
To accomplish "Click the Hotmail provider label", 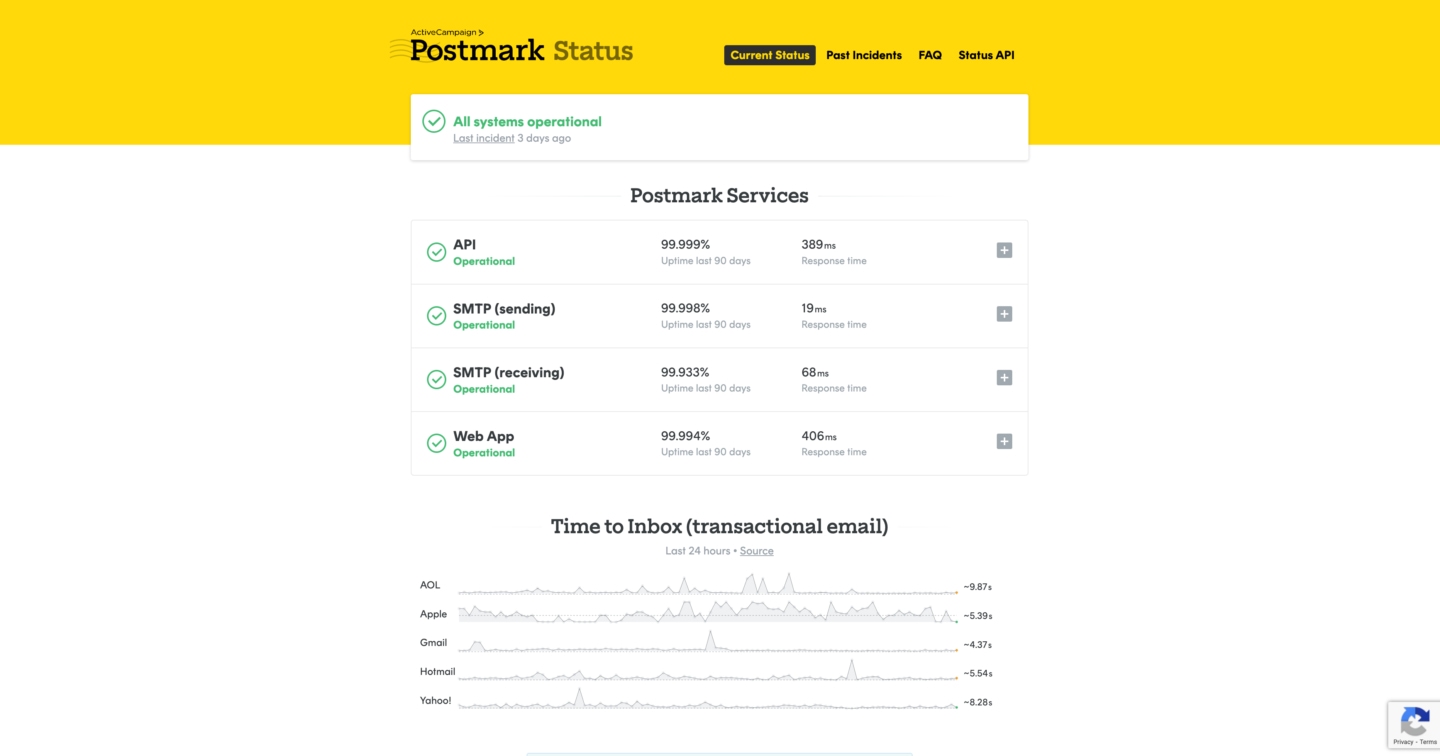I will 437,671.
